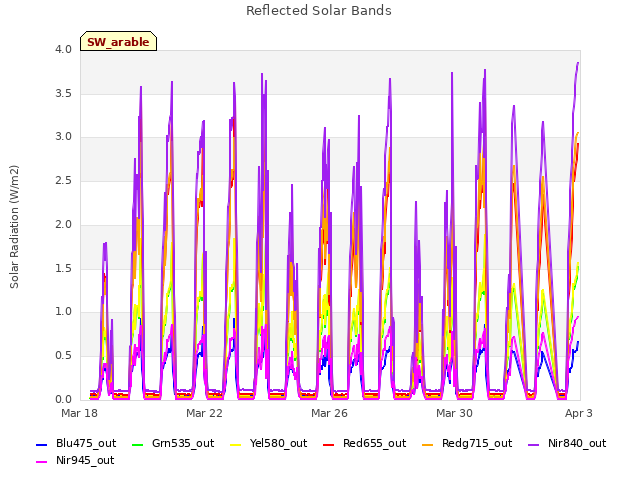The height and width of the screenshot is (480, 640).
Task: Click the Mar 22 x-axis tick label
Action: point(204,413)
